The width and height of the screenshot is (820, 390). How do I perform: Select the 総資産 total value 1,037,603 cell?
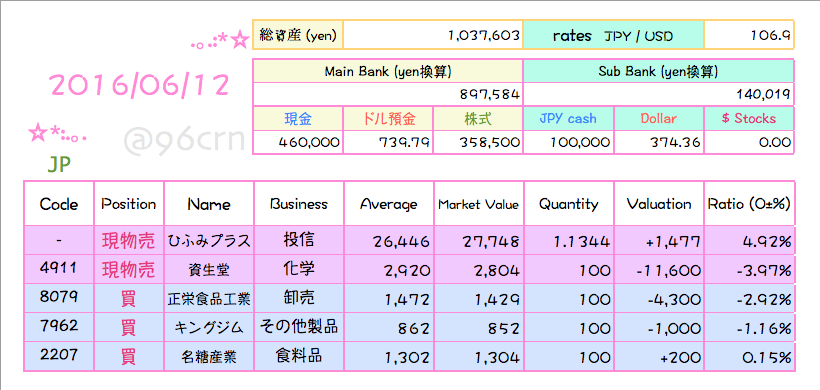click(433, 35)
